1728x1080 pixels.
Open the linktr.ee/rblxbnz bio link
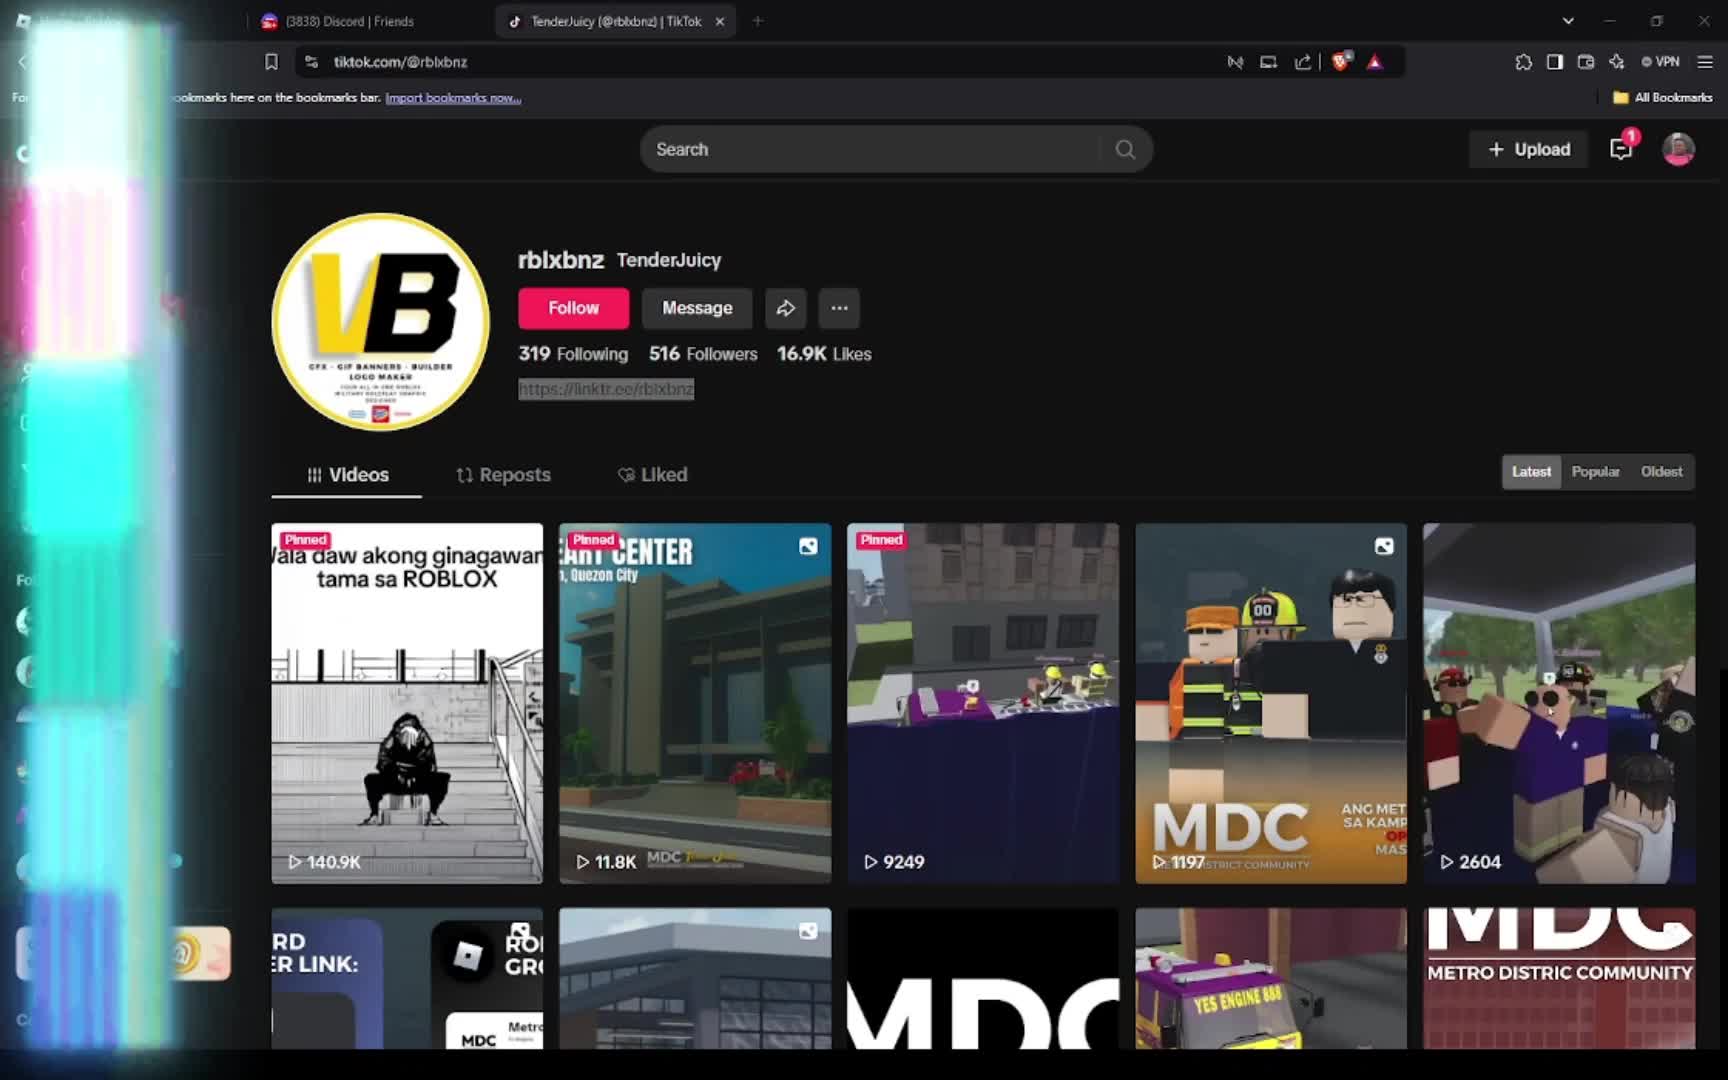606,389
